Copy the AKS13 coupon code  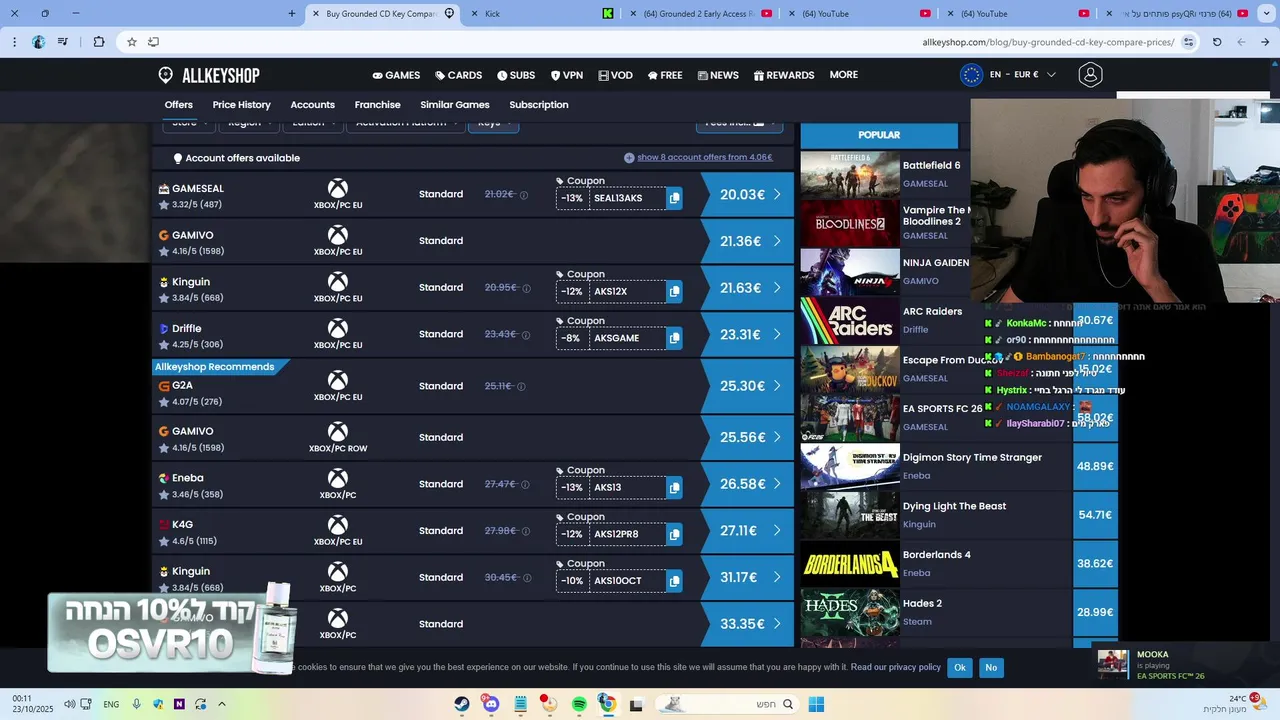pyautogui.click(x=674, y=488)
